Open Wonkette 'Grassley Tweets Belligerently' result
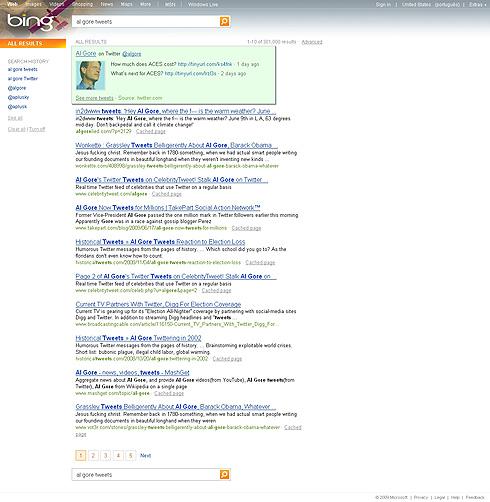This screenshot has height=502, width=490. coord(176,145)
